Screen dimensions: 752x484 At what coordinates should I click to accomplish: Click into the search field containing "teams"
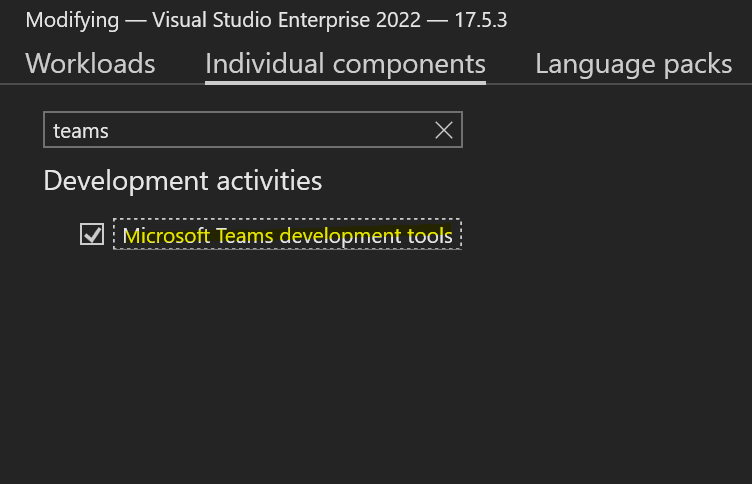pyautogui.click(x=240, y=130)
